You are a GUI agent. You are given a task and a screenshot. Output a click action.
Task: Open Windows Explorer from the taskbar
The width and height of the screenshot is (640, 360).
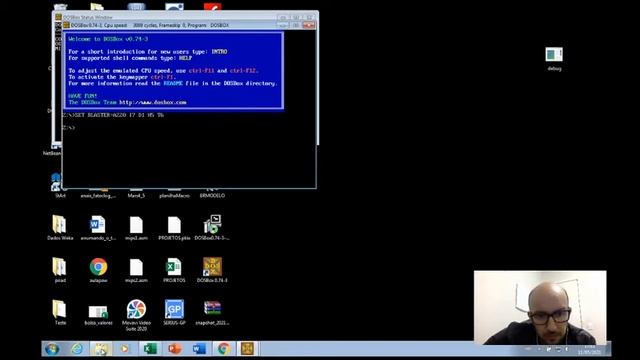click(101, 349)
